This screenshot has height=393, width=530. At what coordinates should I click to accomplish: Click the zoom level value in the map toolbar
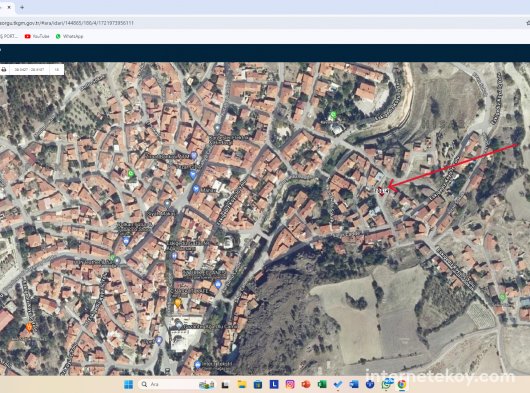tap(57, 70)
